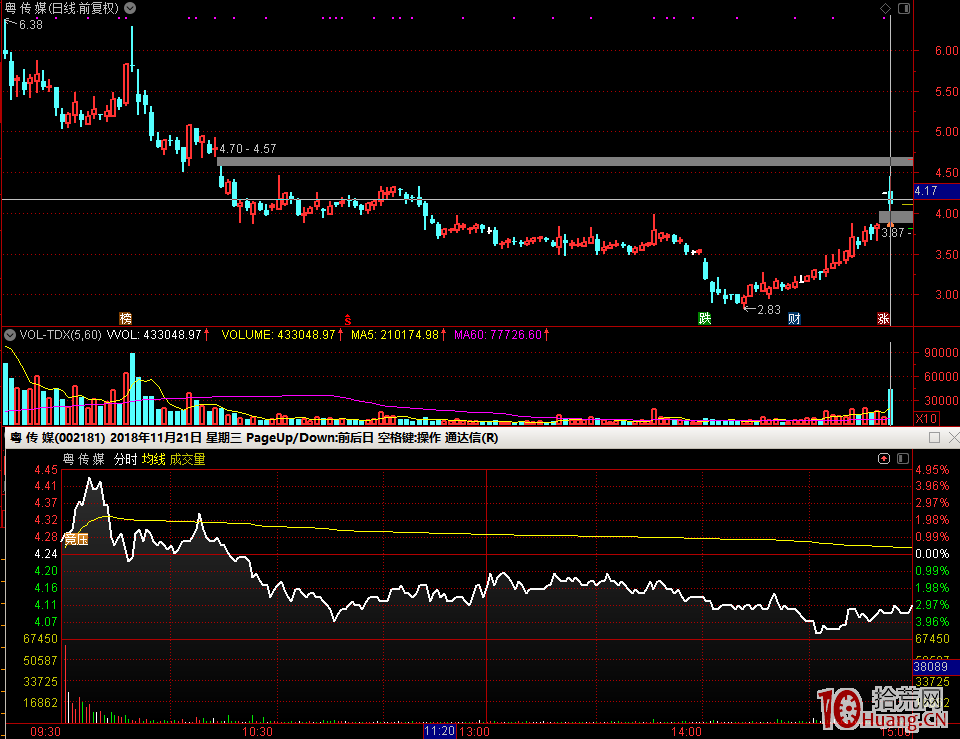Click the 09:30 time label
The height and width of the screenshot is (739, 960).
(45, 732)
